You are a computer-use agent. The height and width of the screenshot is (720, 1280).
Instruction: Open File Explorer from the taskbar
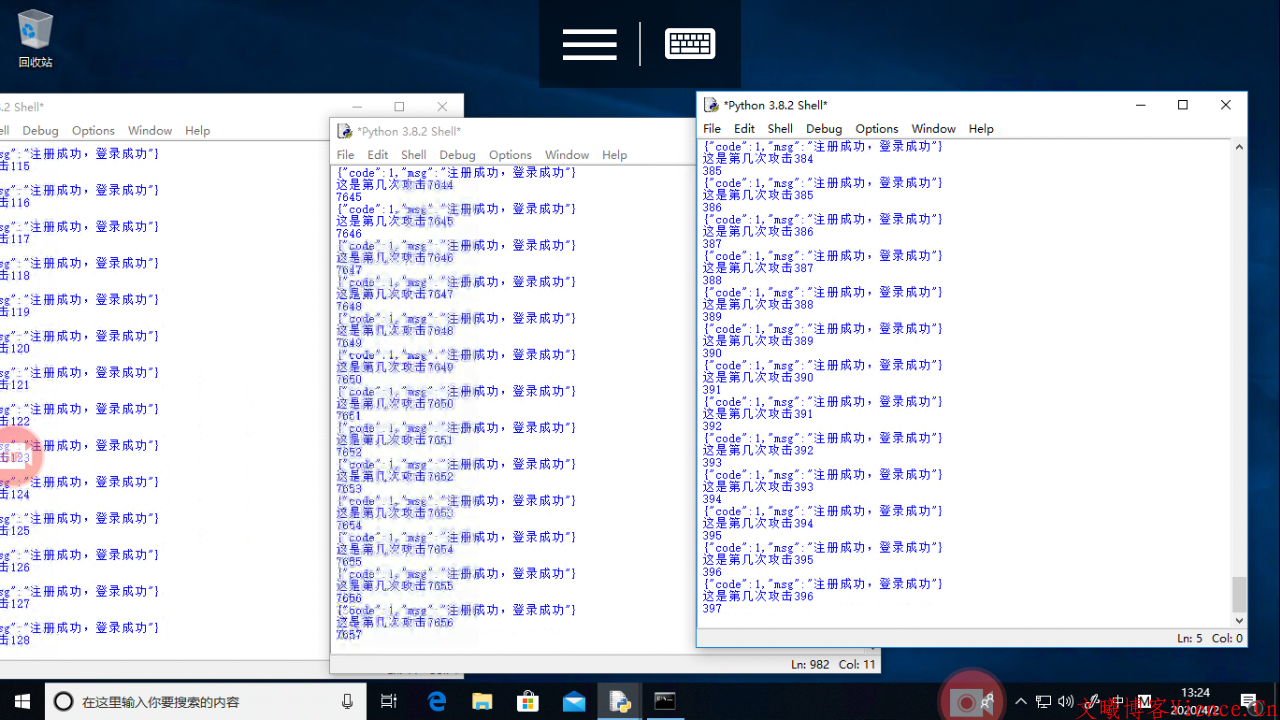[482, 701]
